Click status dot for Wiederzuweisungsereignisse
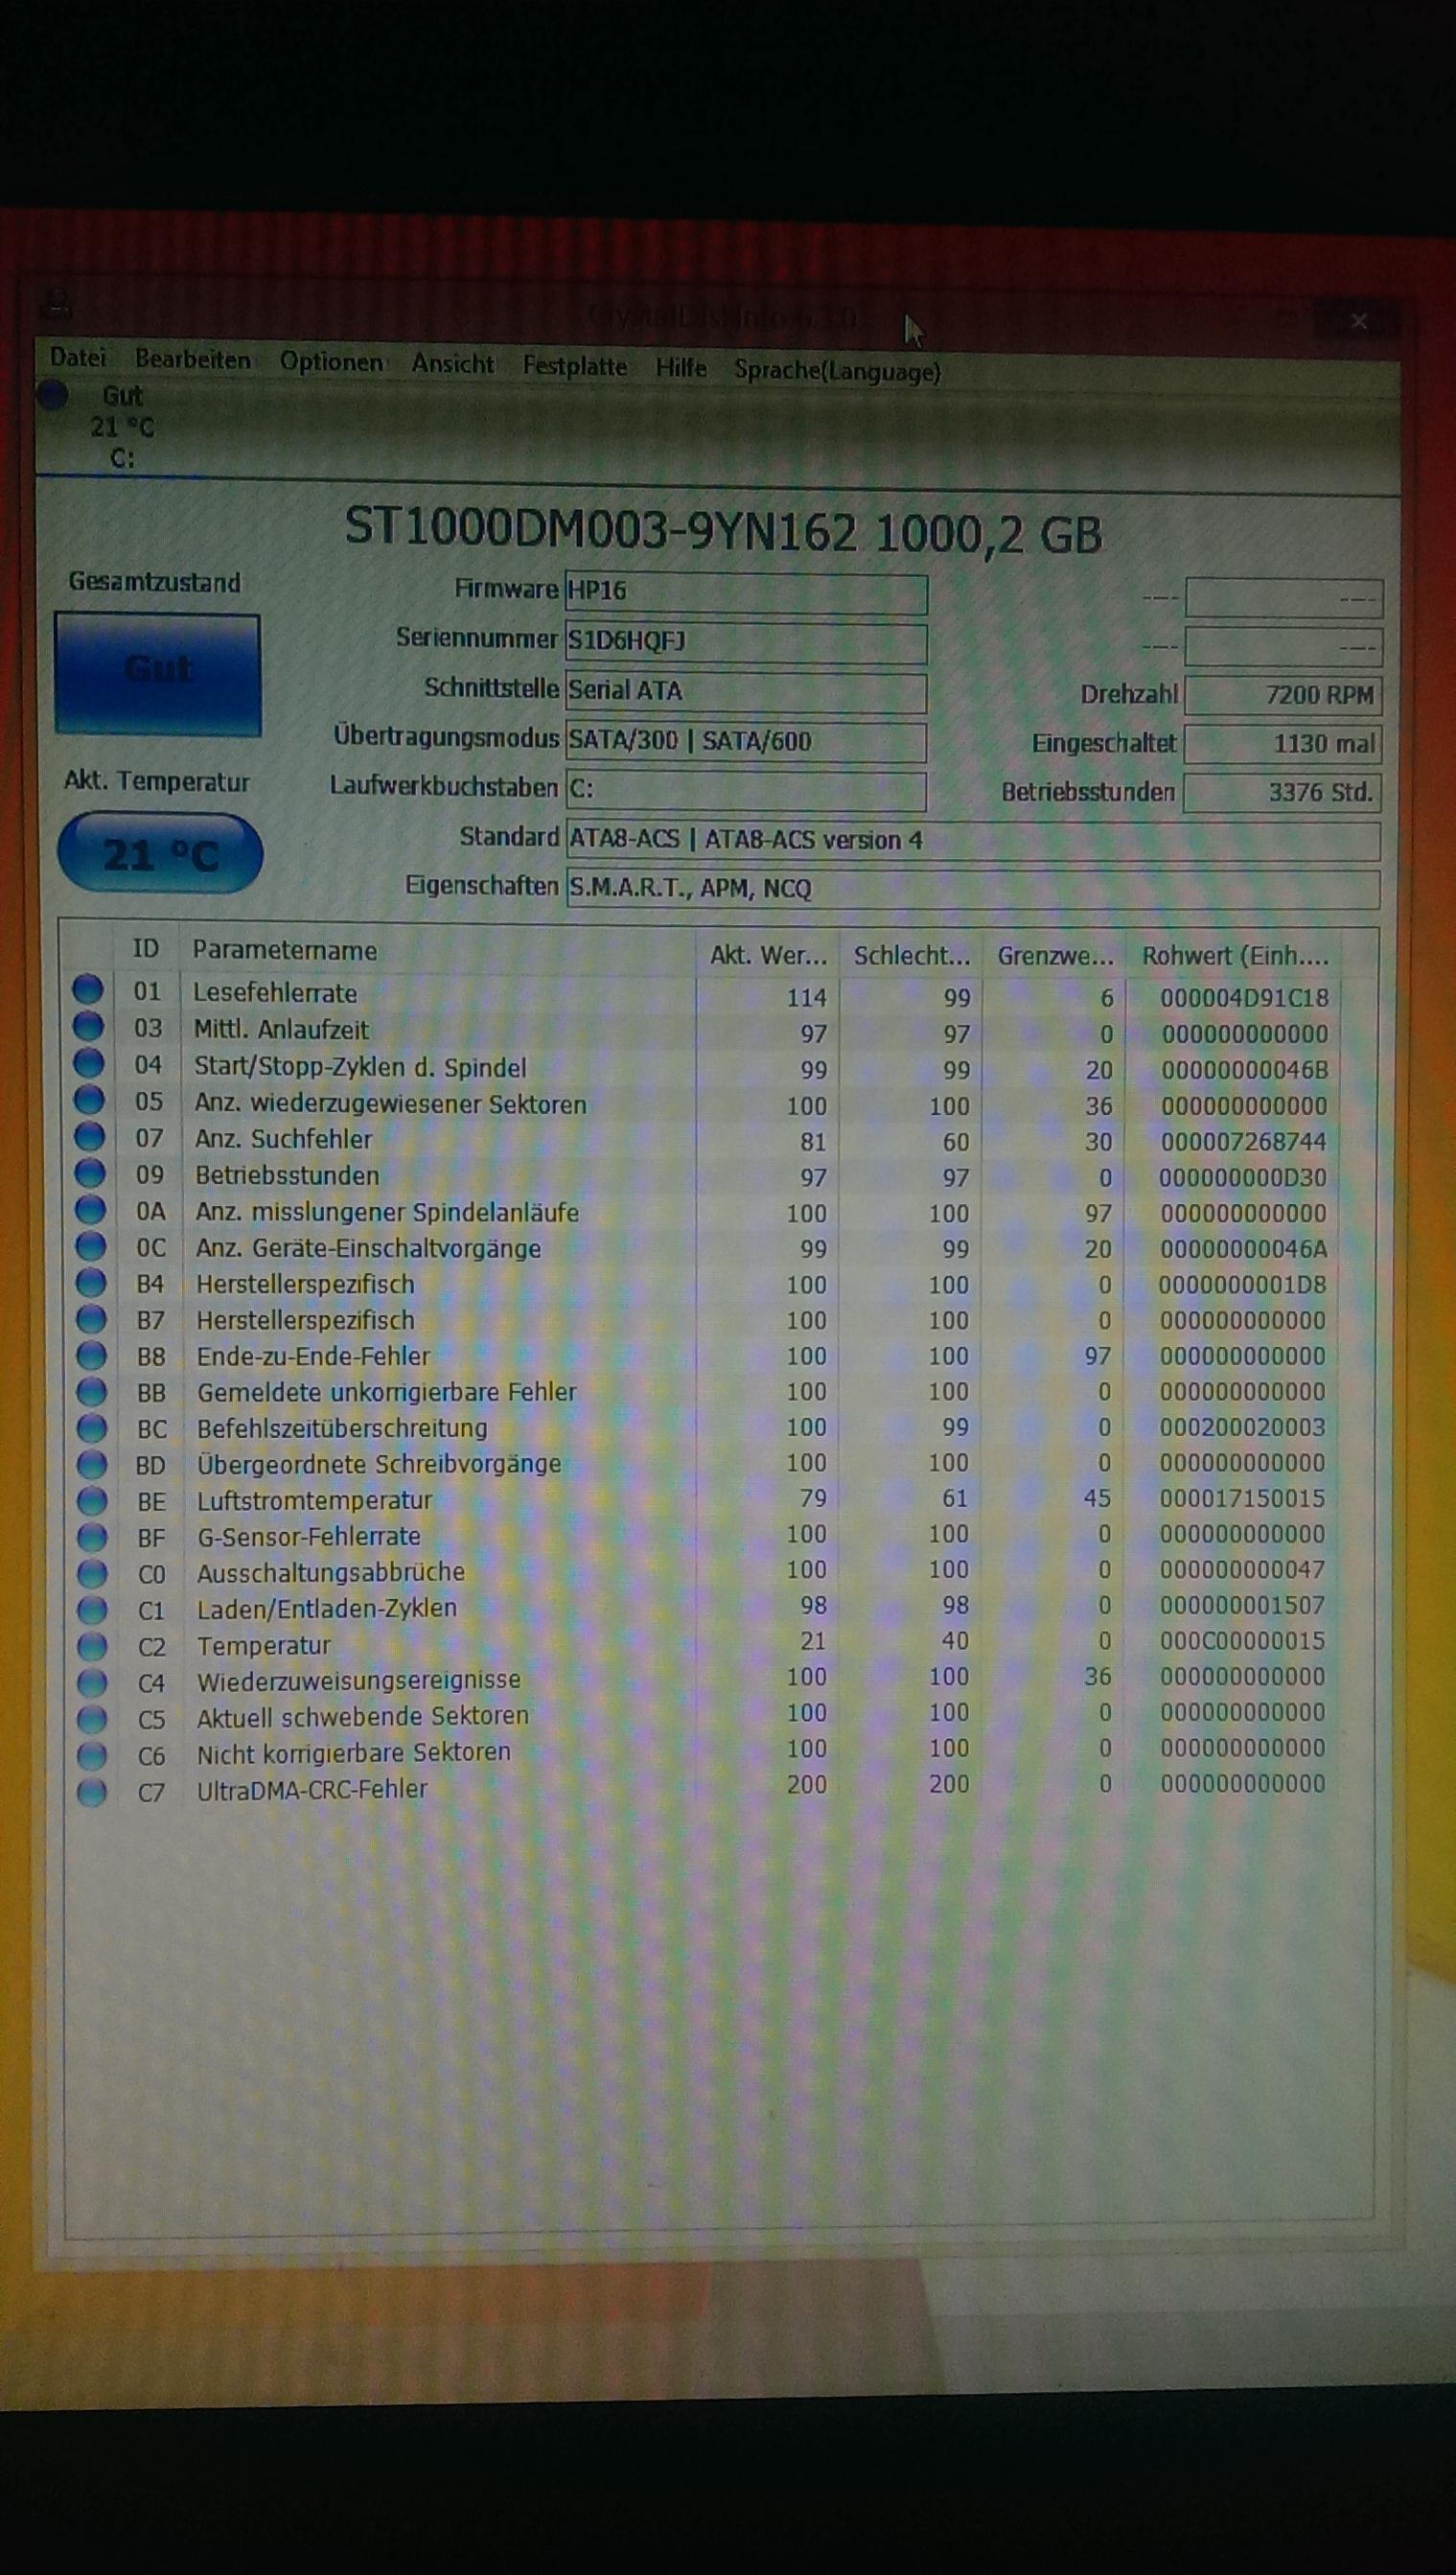 pyautogui.click(x=92, y=1682)
